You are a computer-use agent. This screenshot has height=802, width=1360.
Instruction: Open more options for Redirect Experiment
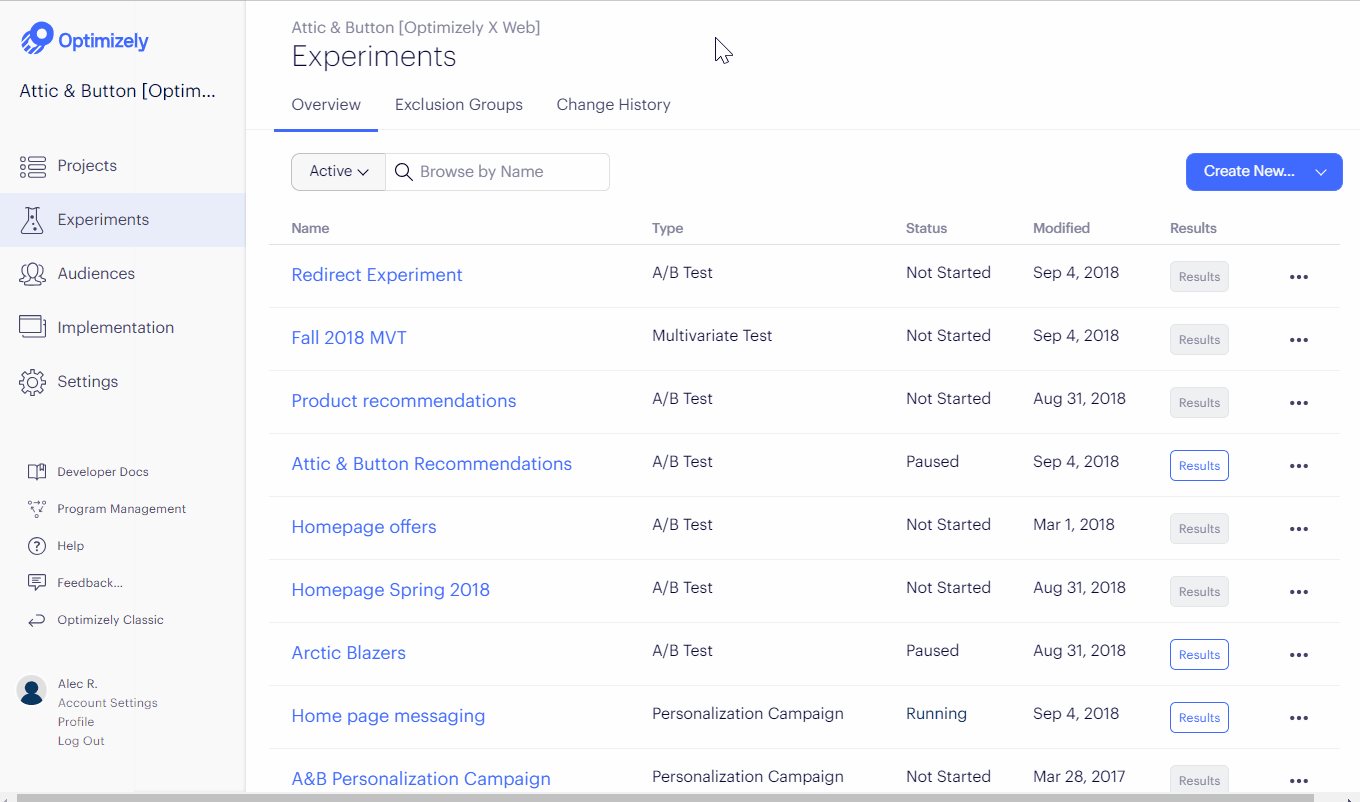click(1298, 277)
